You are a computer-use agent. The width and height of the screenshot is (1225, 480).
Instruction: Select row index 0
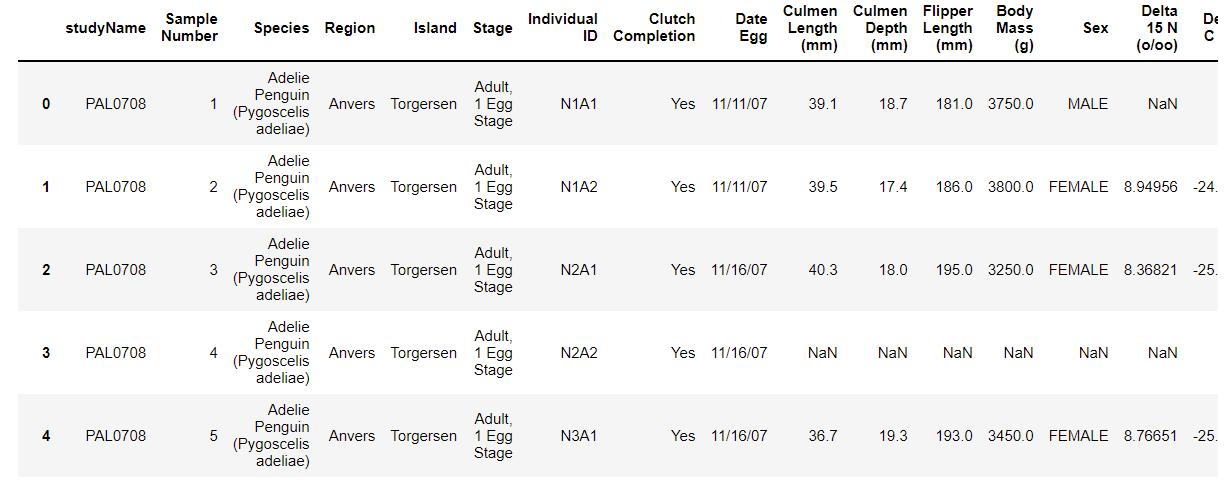45,104
